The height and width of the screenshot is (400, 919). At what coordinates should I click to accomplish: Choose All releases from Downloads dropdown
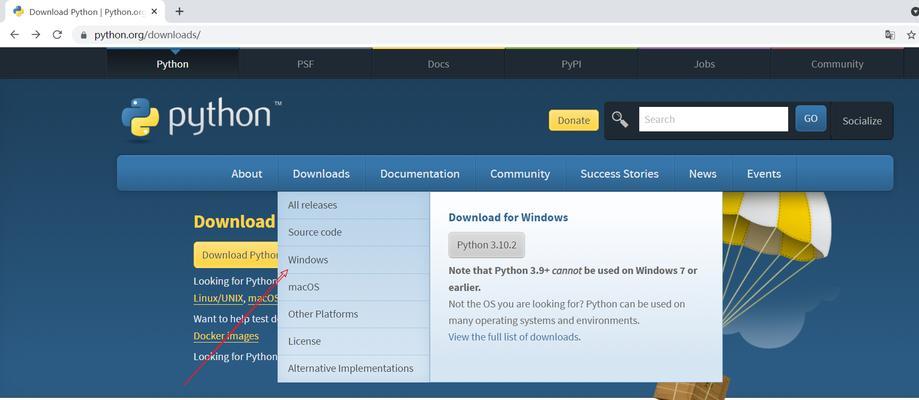point(353,205)
